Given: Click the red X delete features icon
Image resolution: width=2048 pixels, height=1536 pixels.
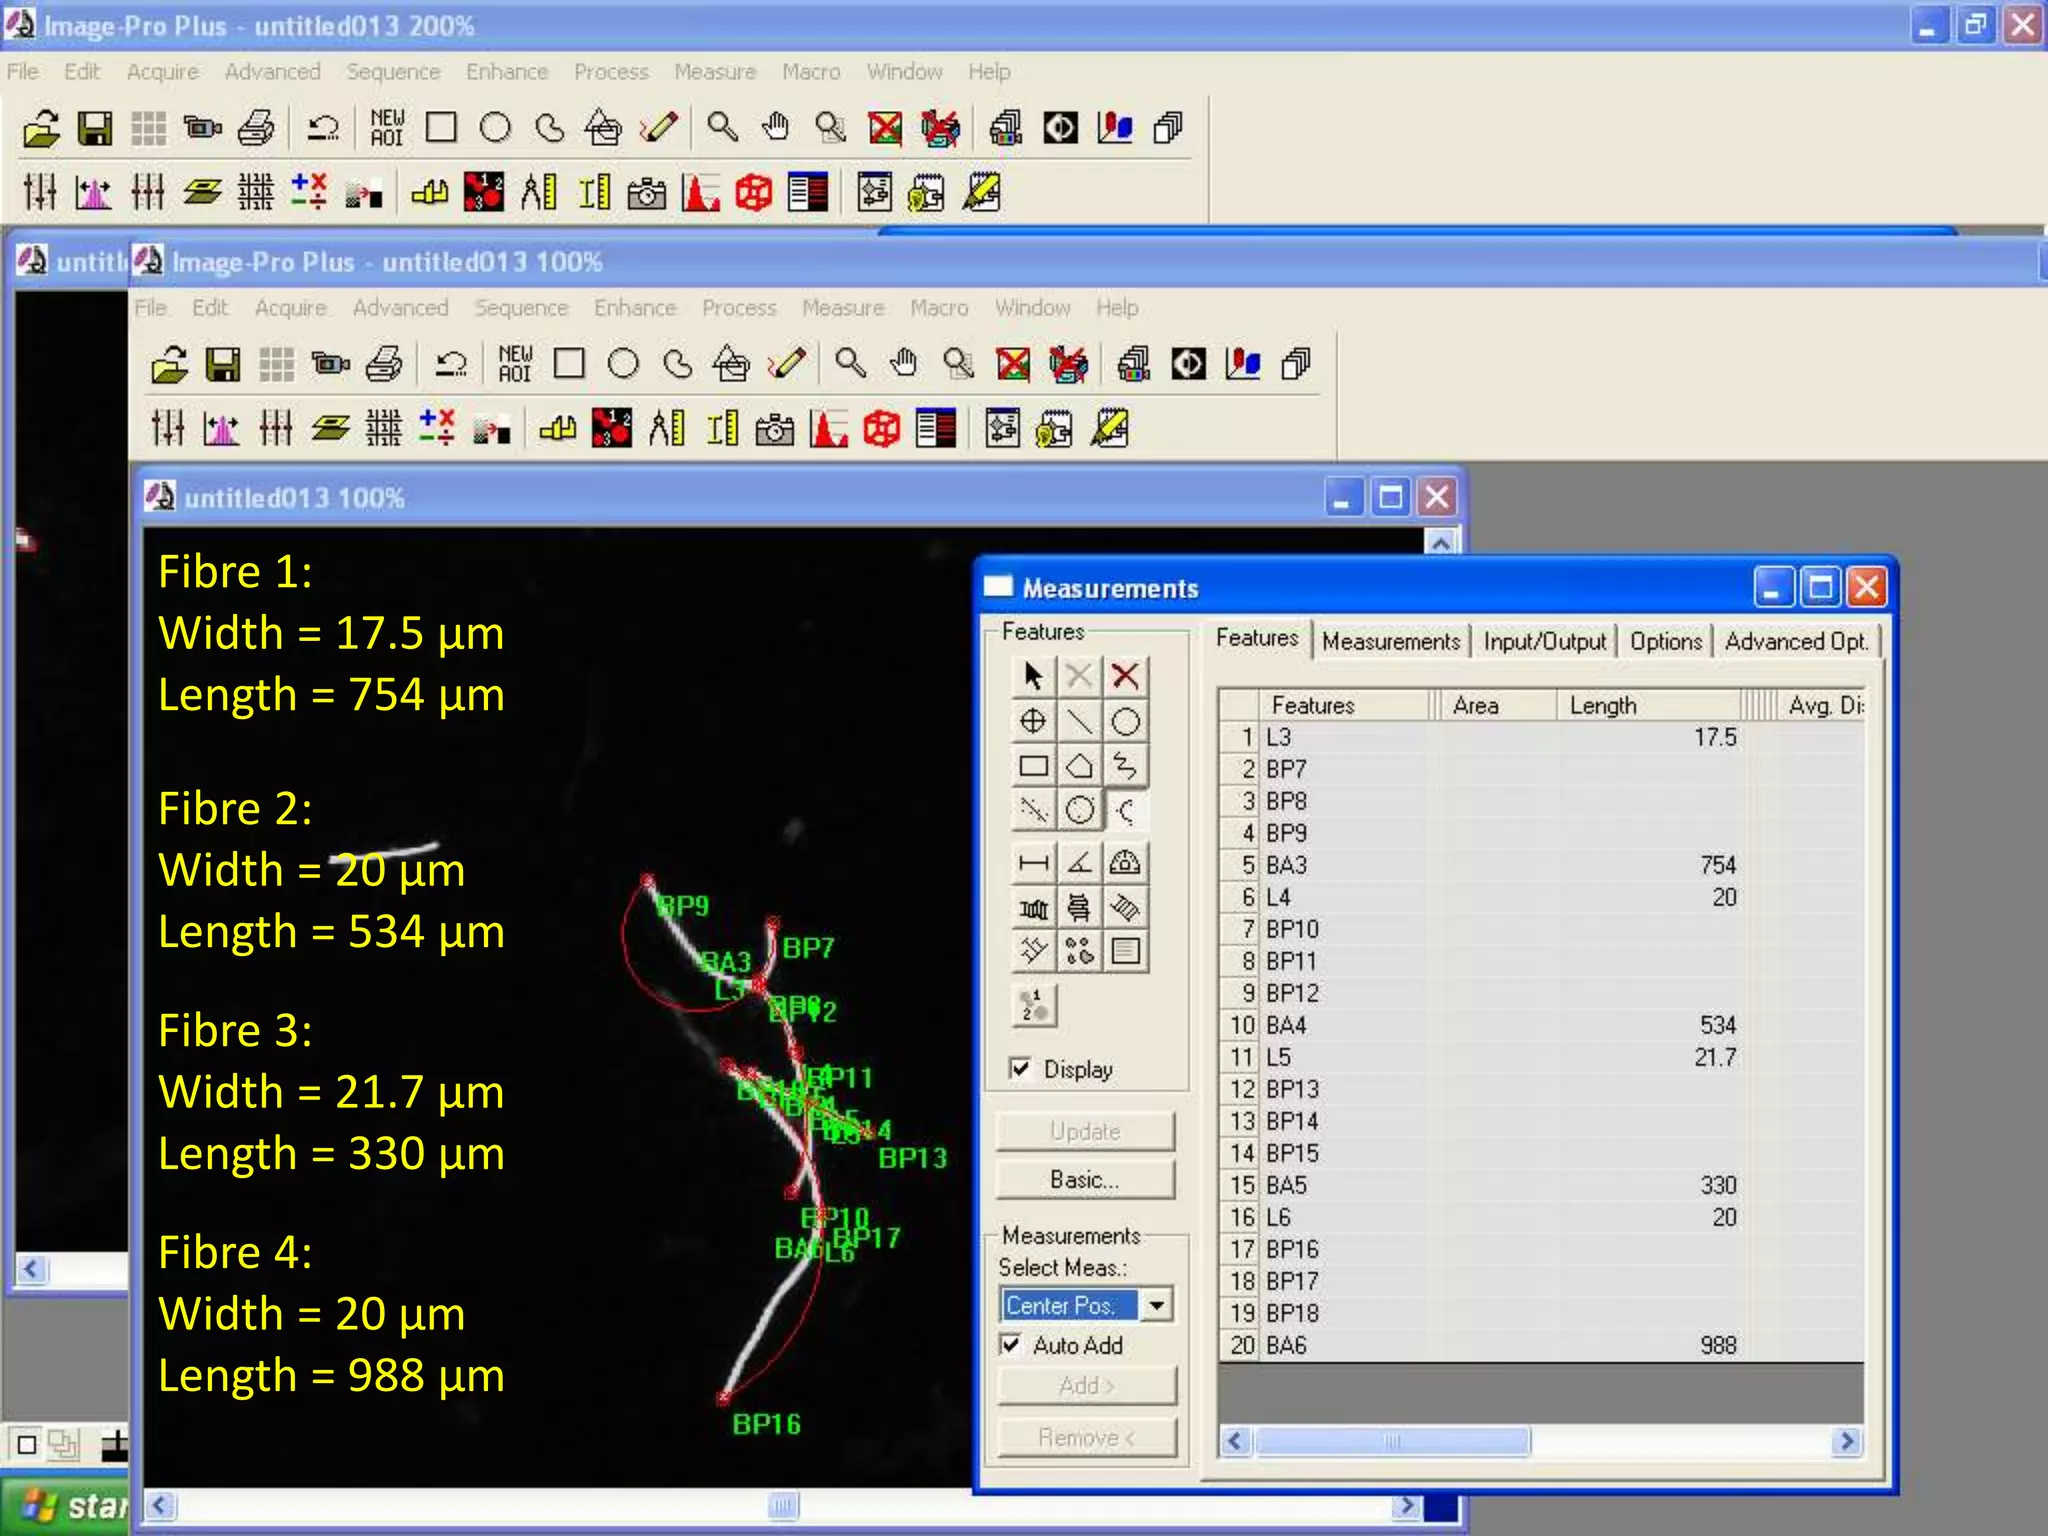Looking at the screenshot, I should (1125, 676).
